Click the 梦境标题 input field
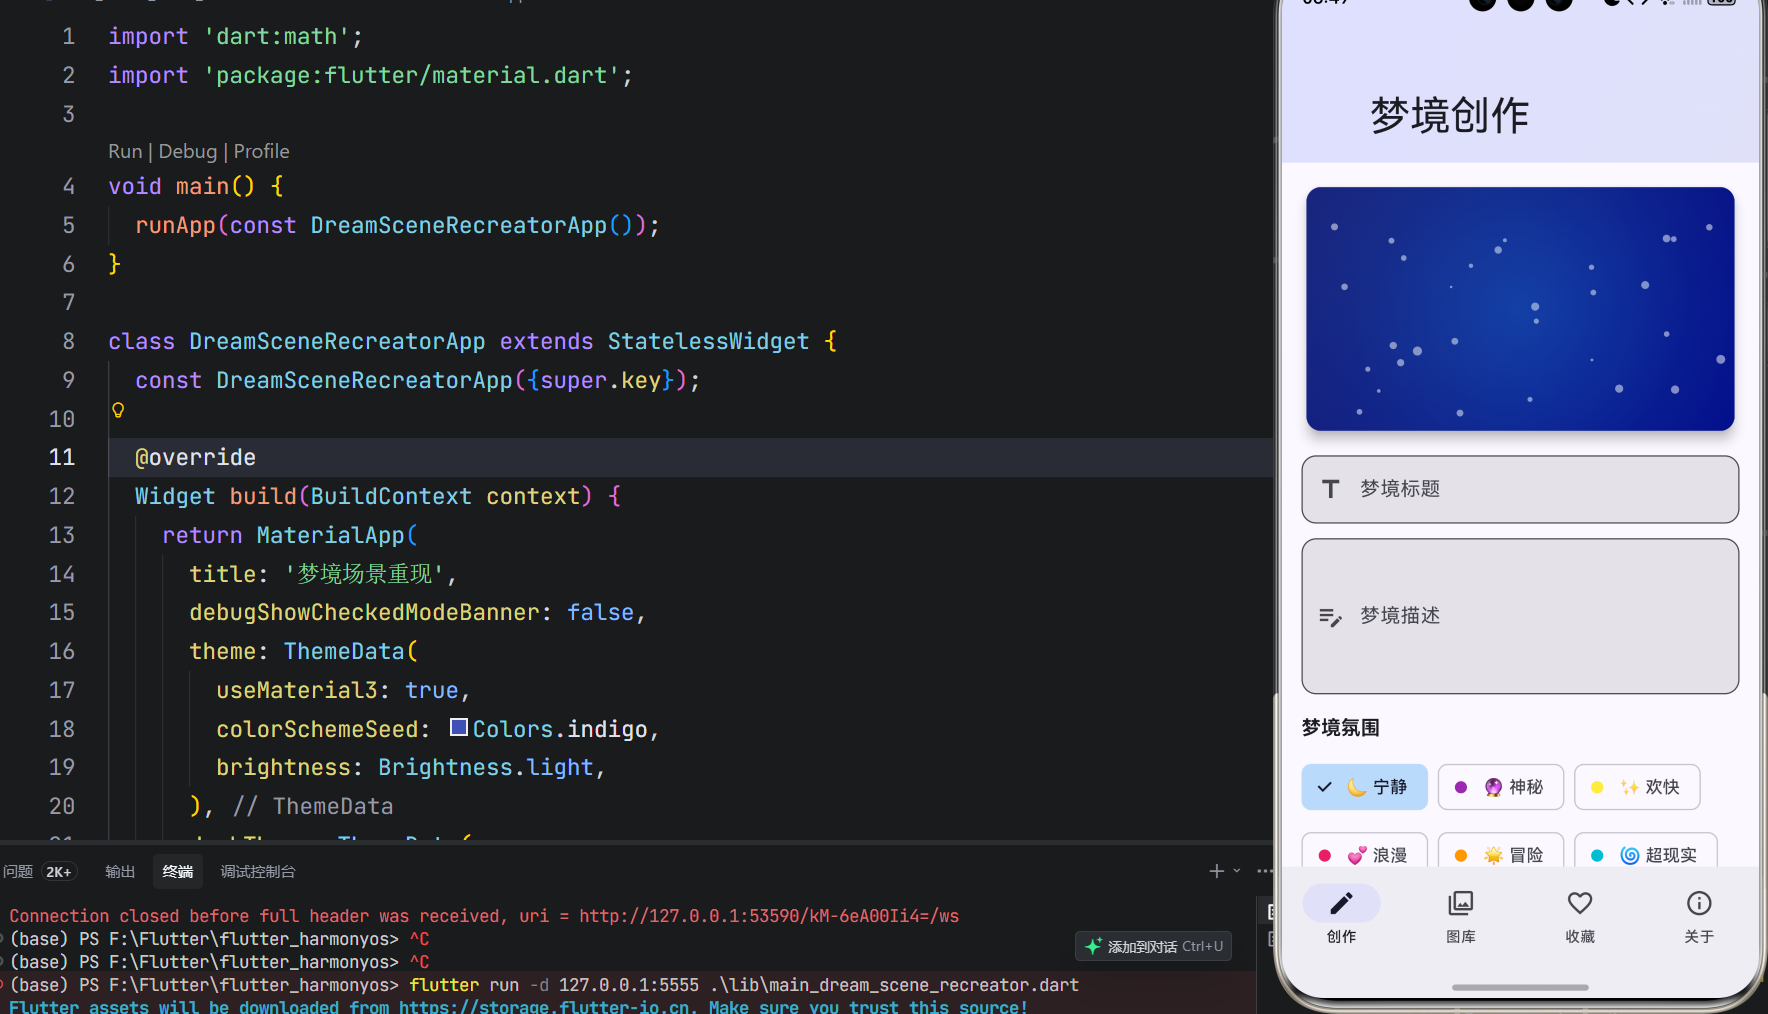Screen dimensions: 1768x1014 (x=1520, y=489)
